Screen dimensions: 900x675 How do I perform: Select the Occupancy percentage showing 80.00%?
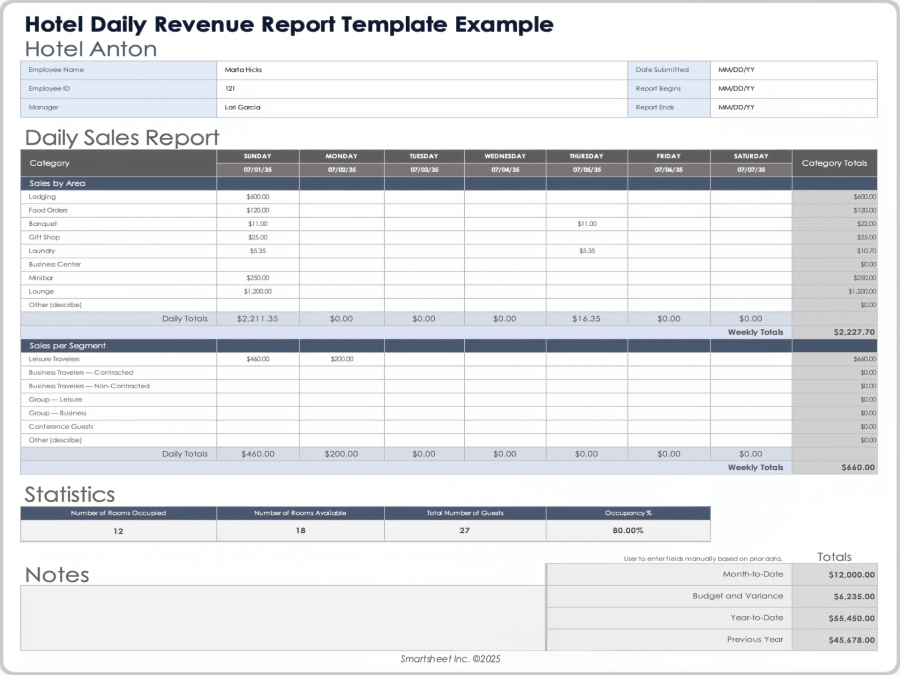point(627,530)
